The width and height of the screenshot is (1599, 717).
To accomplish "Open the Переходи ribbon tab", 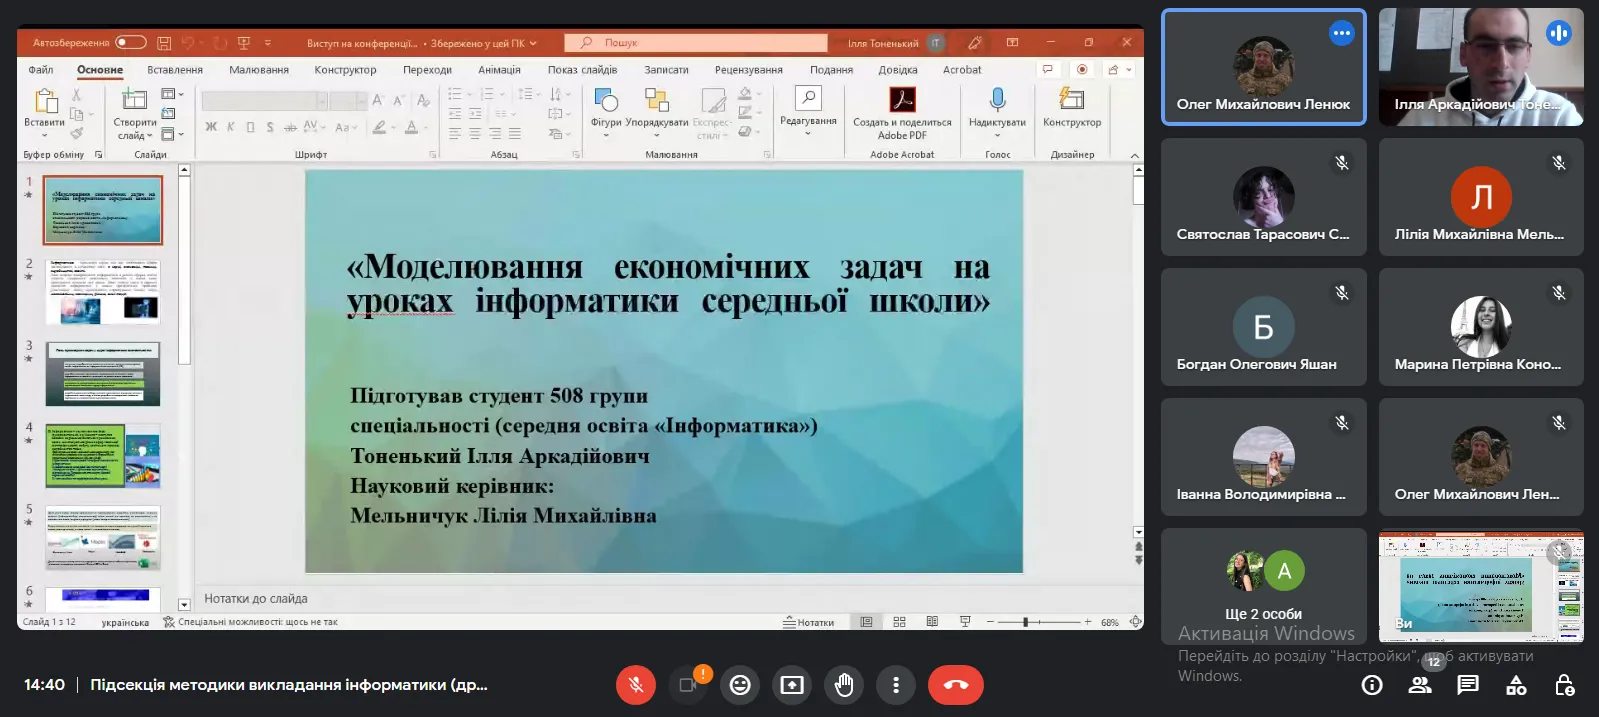I will [x=427, y=70].
